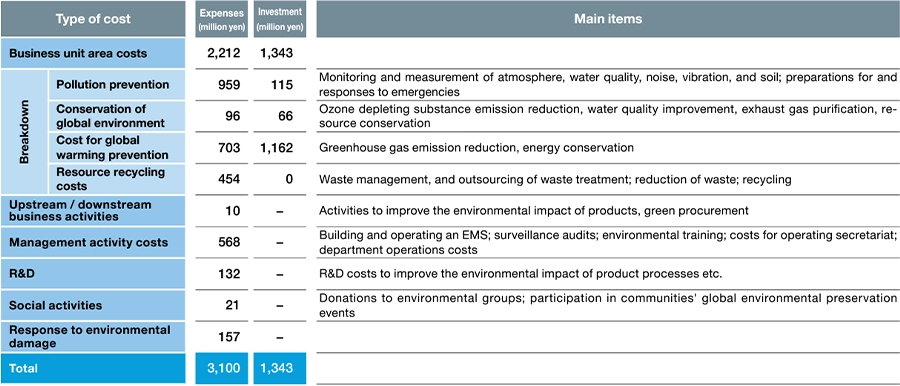
Task: Select the vertical 'Breakdown' label
Action: point(24,132)
